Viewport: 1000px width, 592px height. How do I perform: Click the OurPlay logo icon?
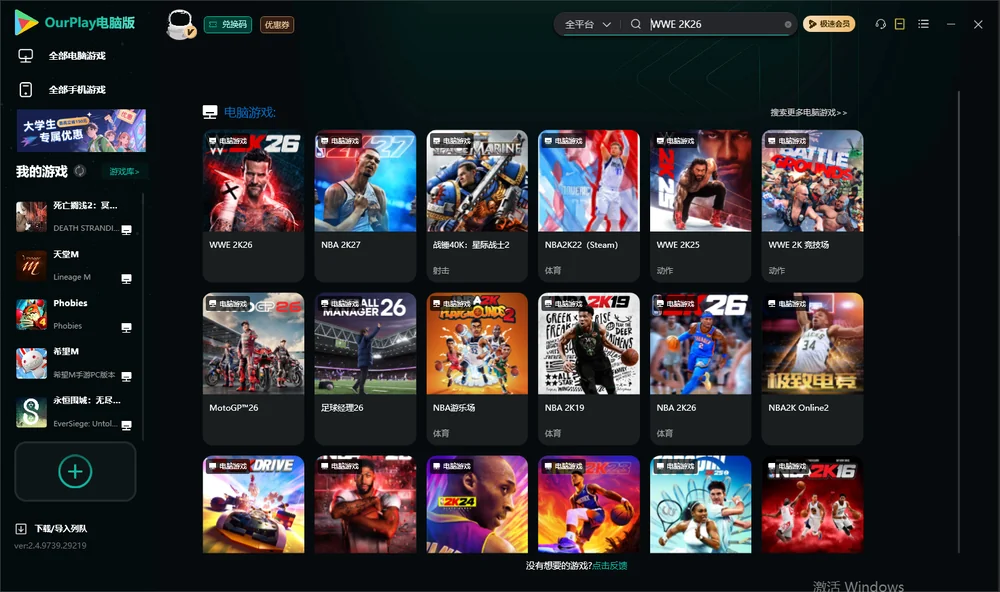tap(26, 23)
